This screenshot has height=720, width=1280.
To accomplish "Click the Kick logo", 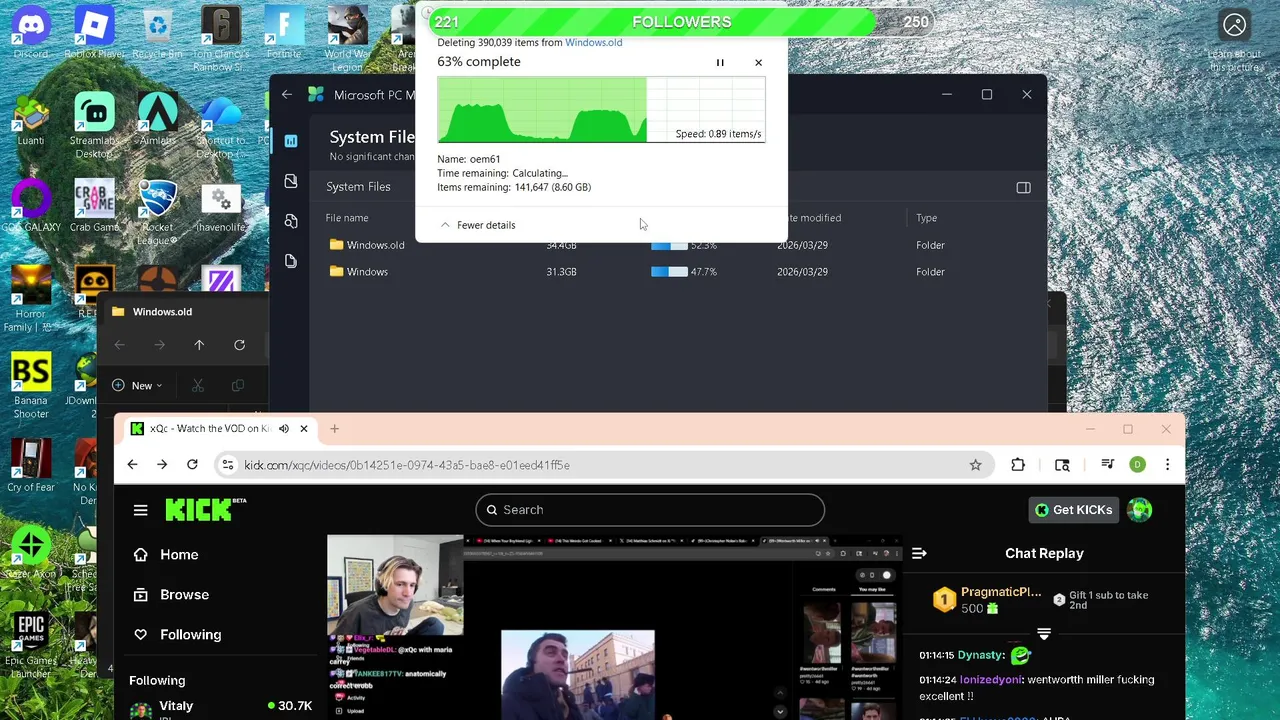I will pyautogui.click(x=205, y=509).
